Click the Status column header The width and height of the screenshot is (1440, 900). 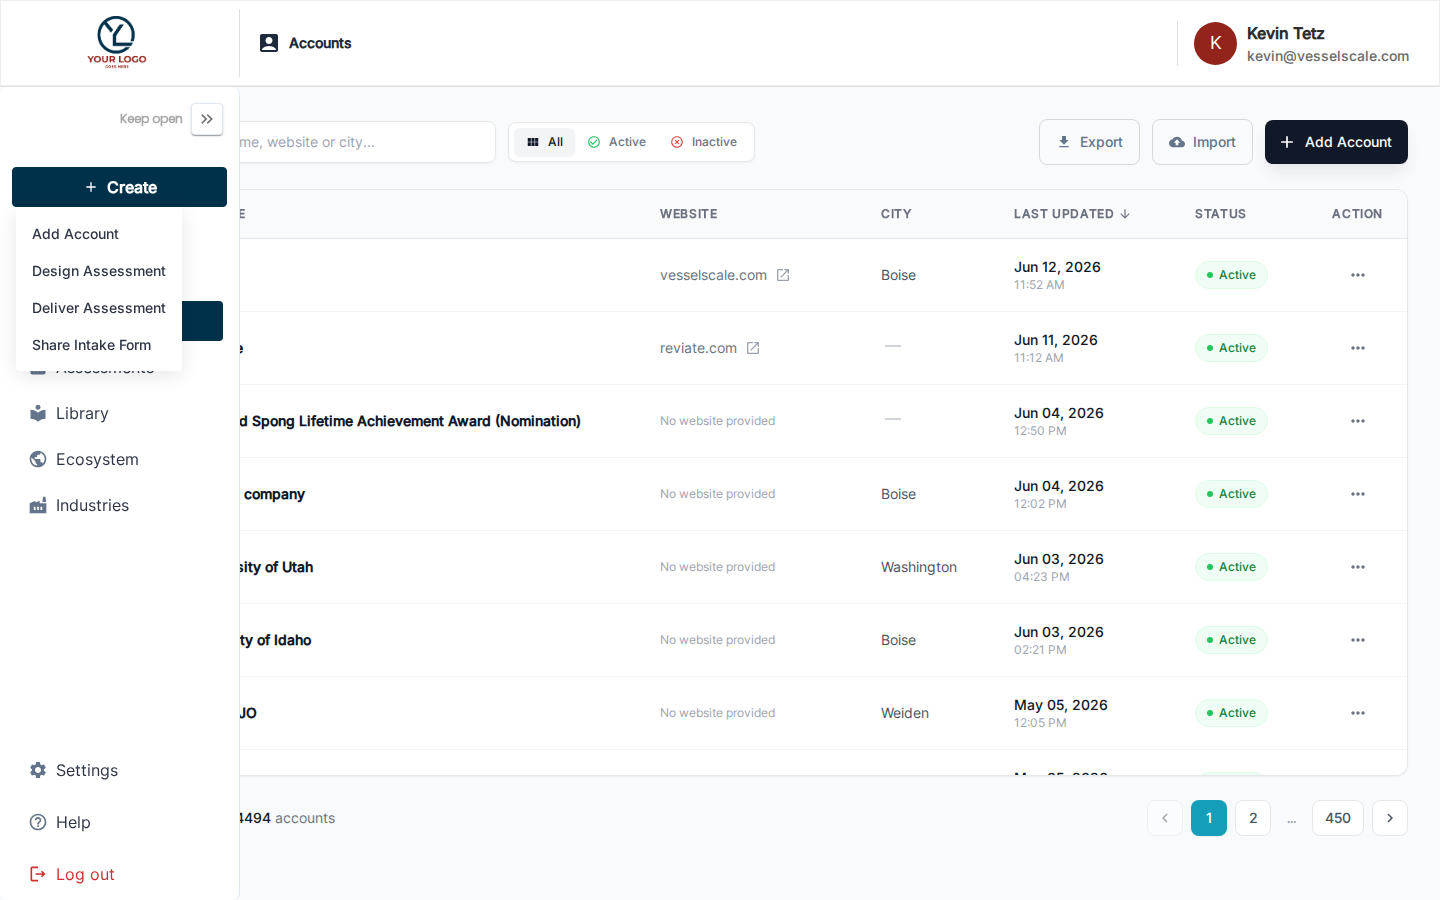point(1220,214)
